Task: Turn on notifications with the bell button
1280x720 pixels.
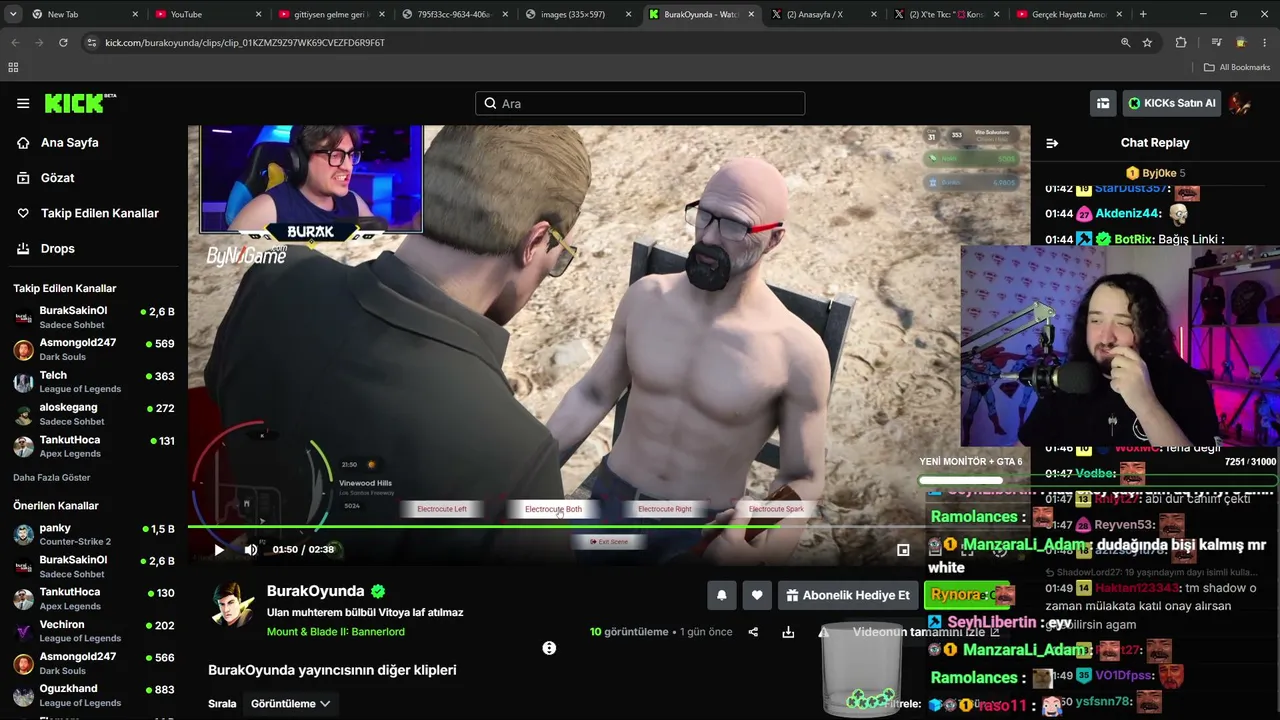Action: pyautogui.click(x=722, y=595)
